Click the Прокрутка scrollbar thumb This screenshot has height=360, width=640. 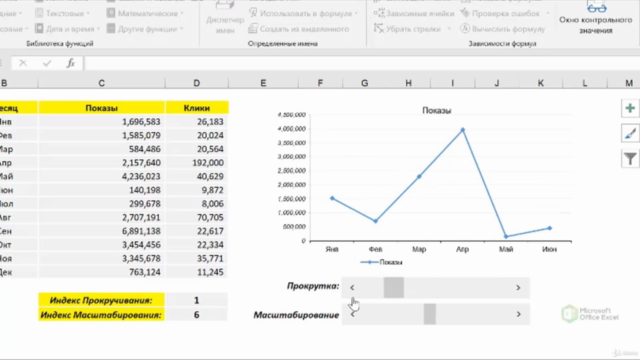pos(394,288)
